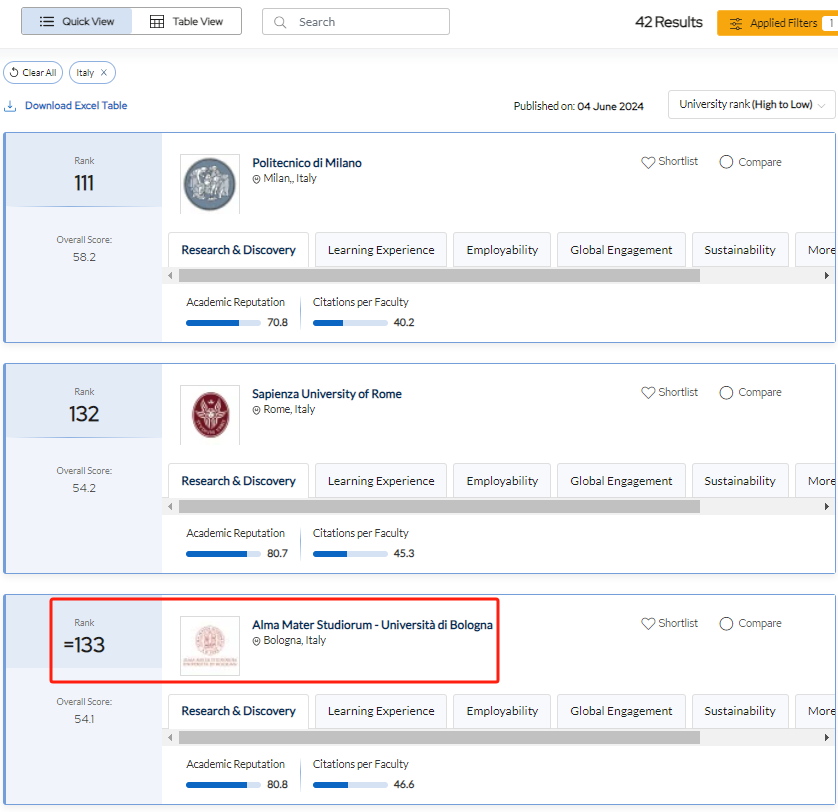This screenshot has height=812, width=838.
Task: Click Bologna Academic Reputation bar 80.8
Action: 223,785
